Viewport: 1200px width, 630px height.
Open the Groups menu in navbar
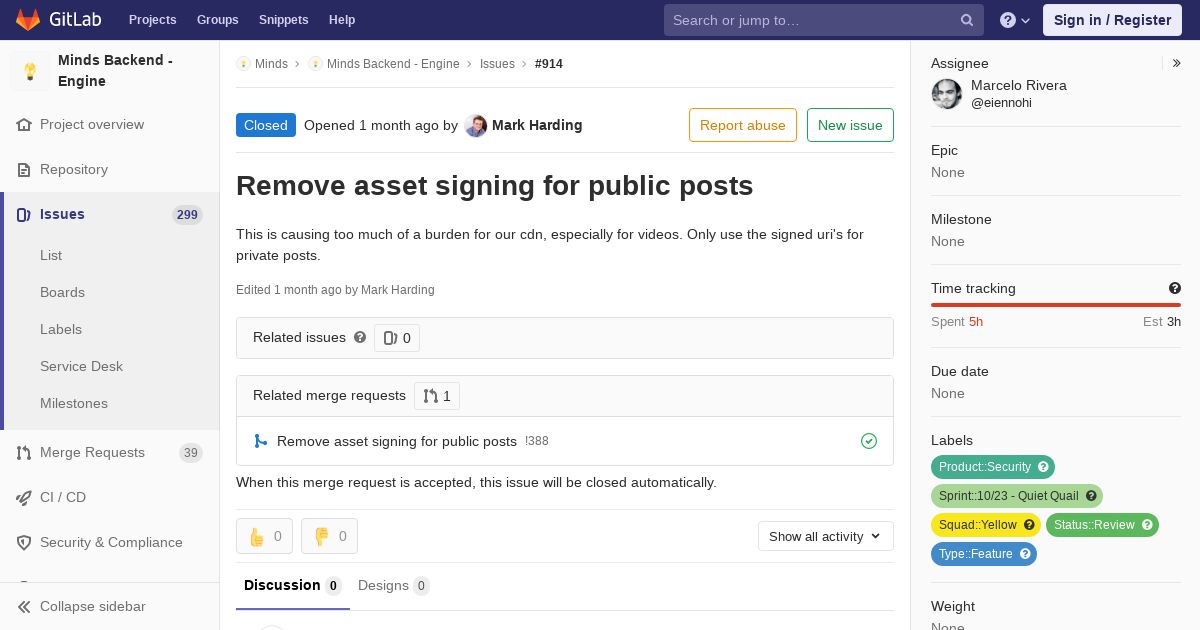pos(217,20)
